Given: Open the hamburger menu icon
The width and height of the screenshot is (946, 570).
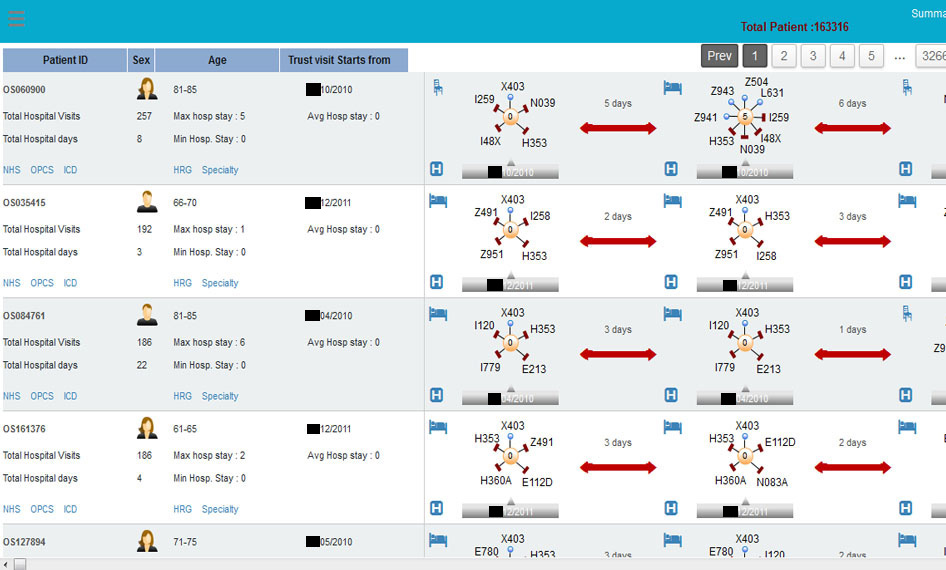Looking at the screenshot, I should pos(16,18).
